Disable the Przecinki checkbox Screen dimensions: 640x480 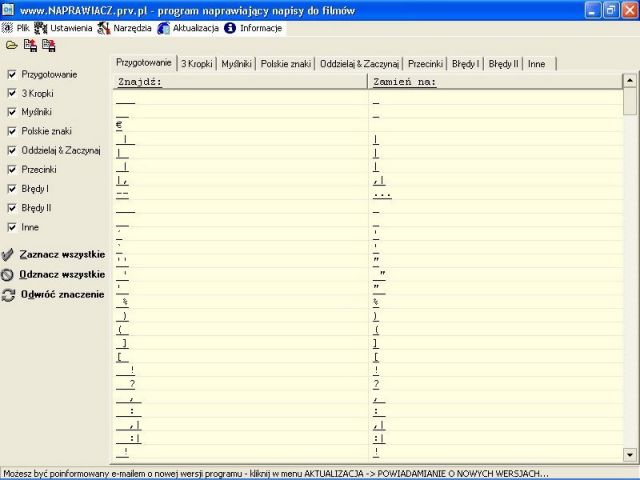(11, 169)
